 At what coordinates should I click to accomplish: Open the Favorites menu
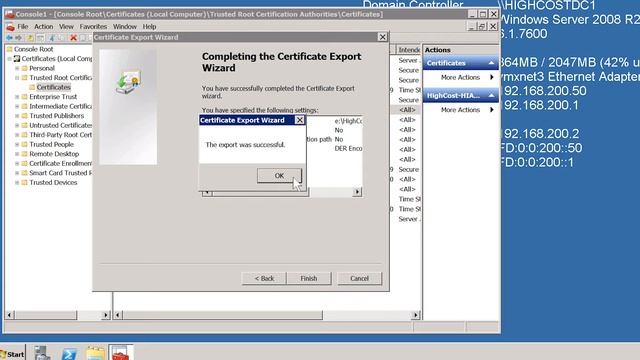pos(93,27)
